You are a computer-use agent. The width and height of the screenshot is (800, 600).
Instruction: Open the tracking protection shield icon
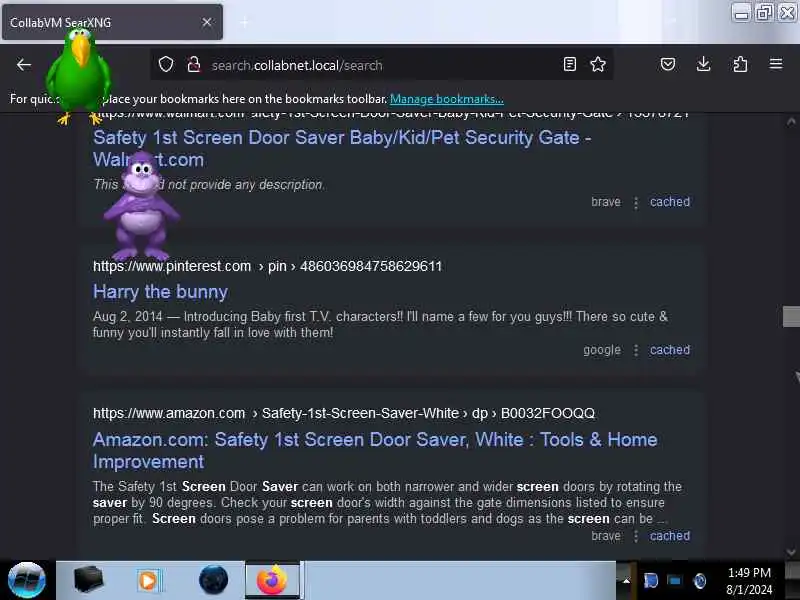[x=166, y=65]
